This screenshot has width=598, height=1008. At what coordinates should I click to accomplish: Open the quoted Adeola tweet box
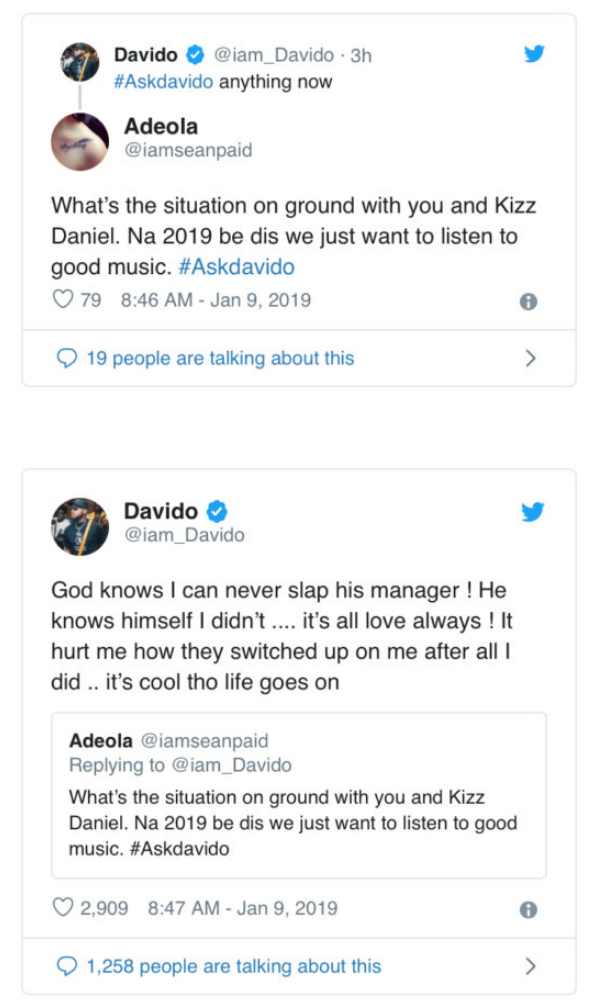pos(299,795)
